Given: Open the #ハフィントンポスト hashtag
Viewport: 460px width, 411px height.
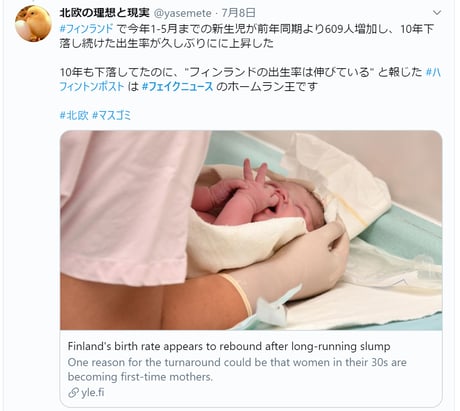Looking at the screenshot, I should pyautogui.click(x=250, y=79).
